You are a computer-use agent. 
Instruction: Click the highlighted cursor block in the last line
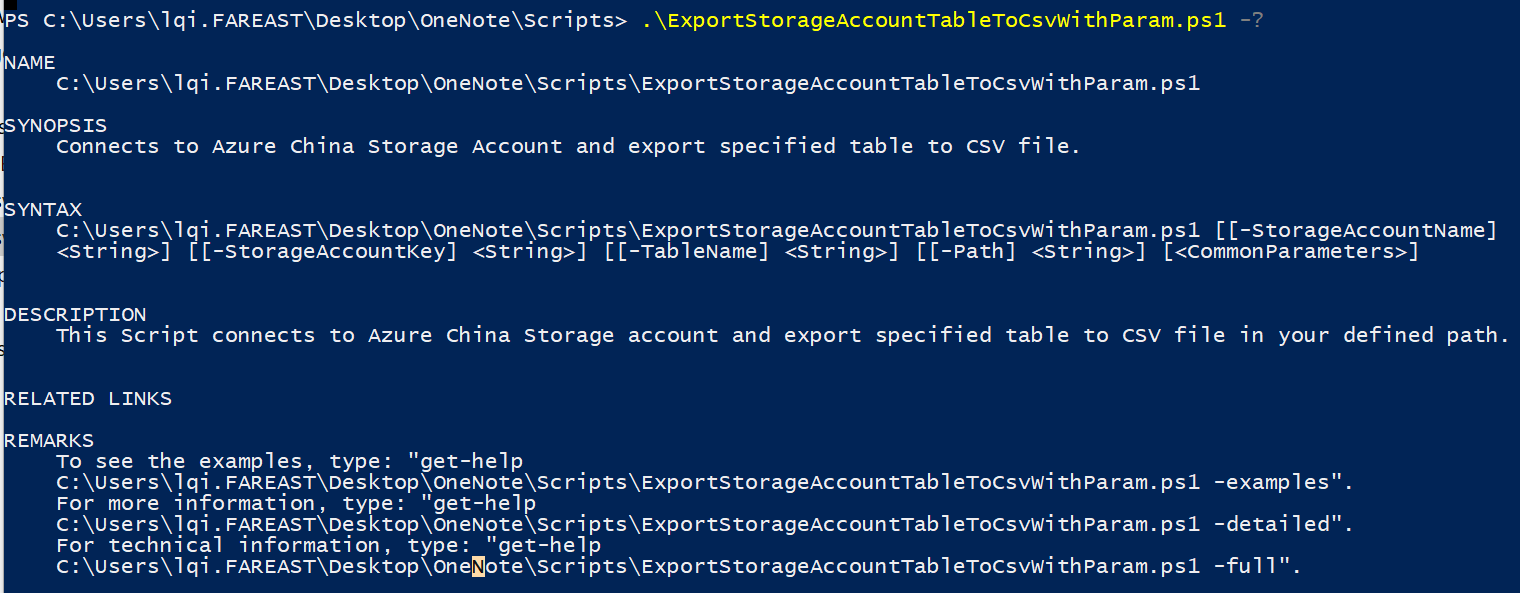point(478,567)
